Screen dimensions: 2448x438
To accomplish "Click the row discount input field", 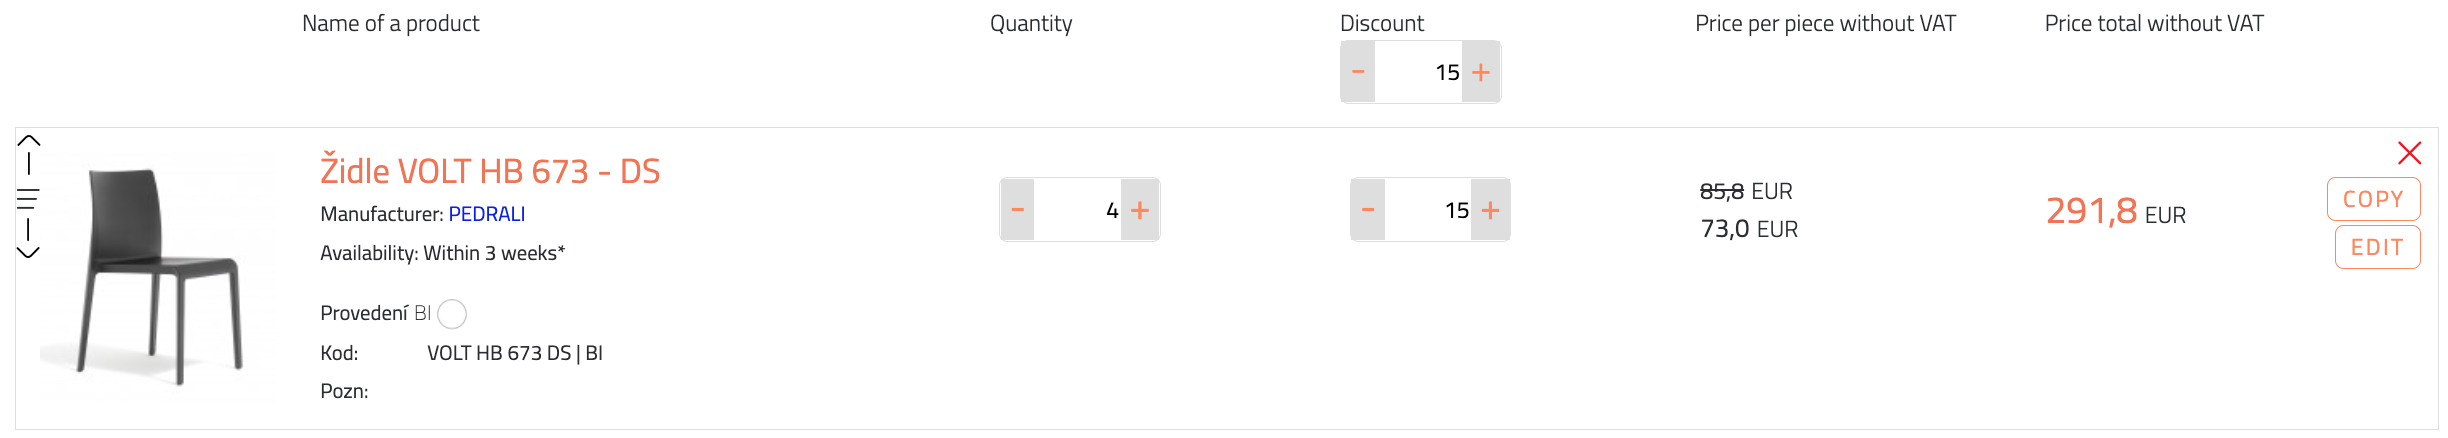I will 1428,210.
